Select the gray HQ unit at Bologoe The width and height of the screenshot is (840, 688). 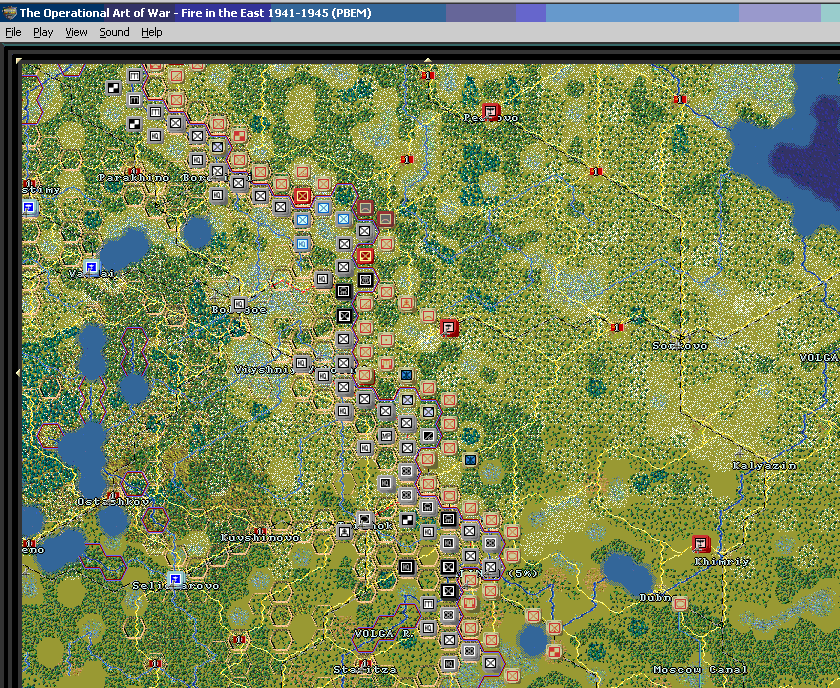[239, 305]
